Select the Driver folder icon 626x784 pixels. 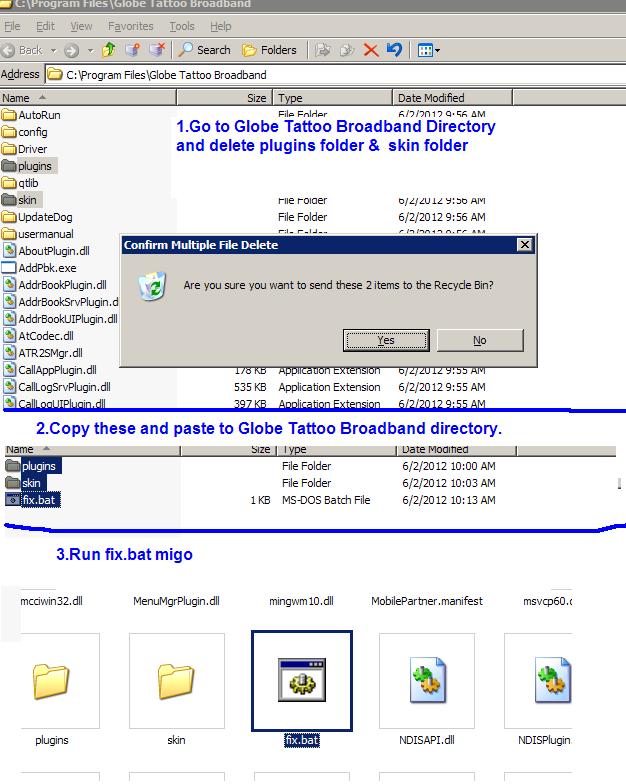(x=9, y=149)
